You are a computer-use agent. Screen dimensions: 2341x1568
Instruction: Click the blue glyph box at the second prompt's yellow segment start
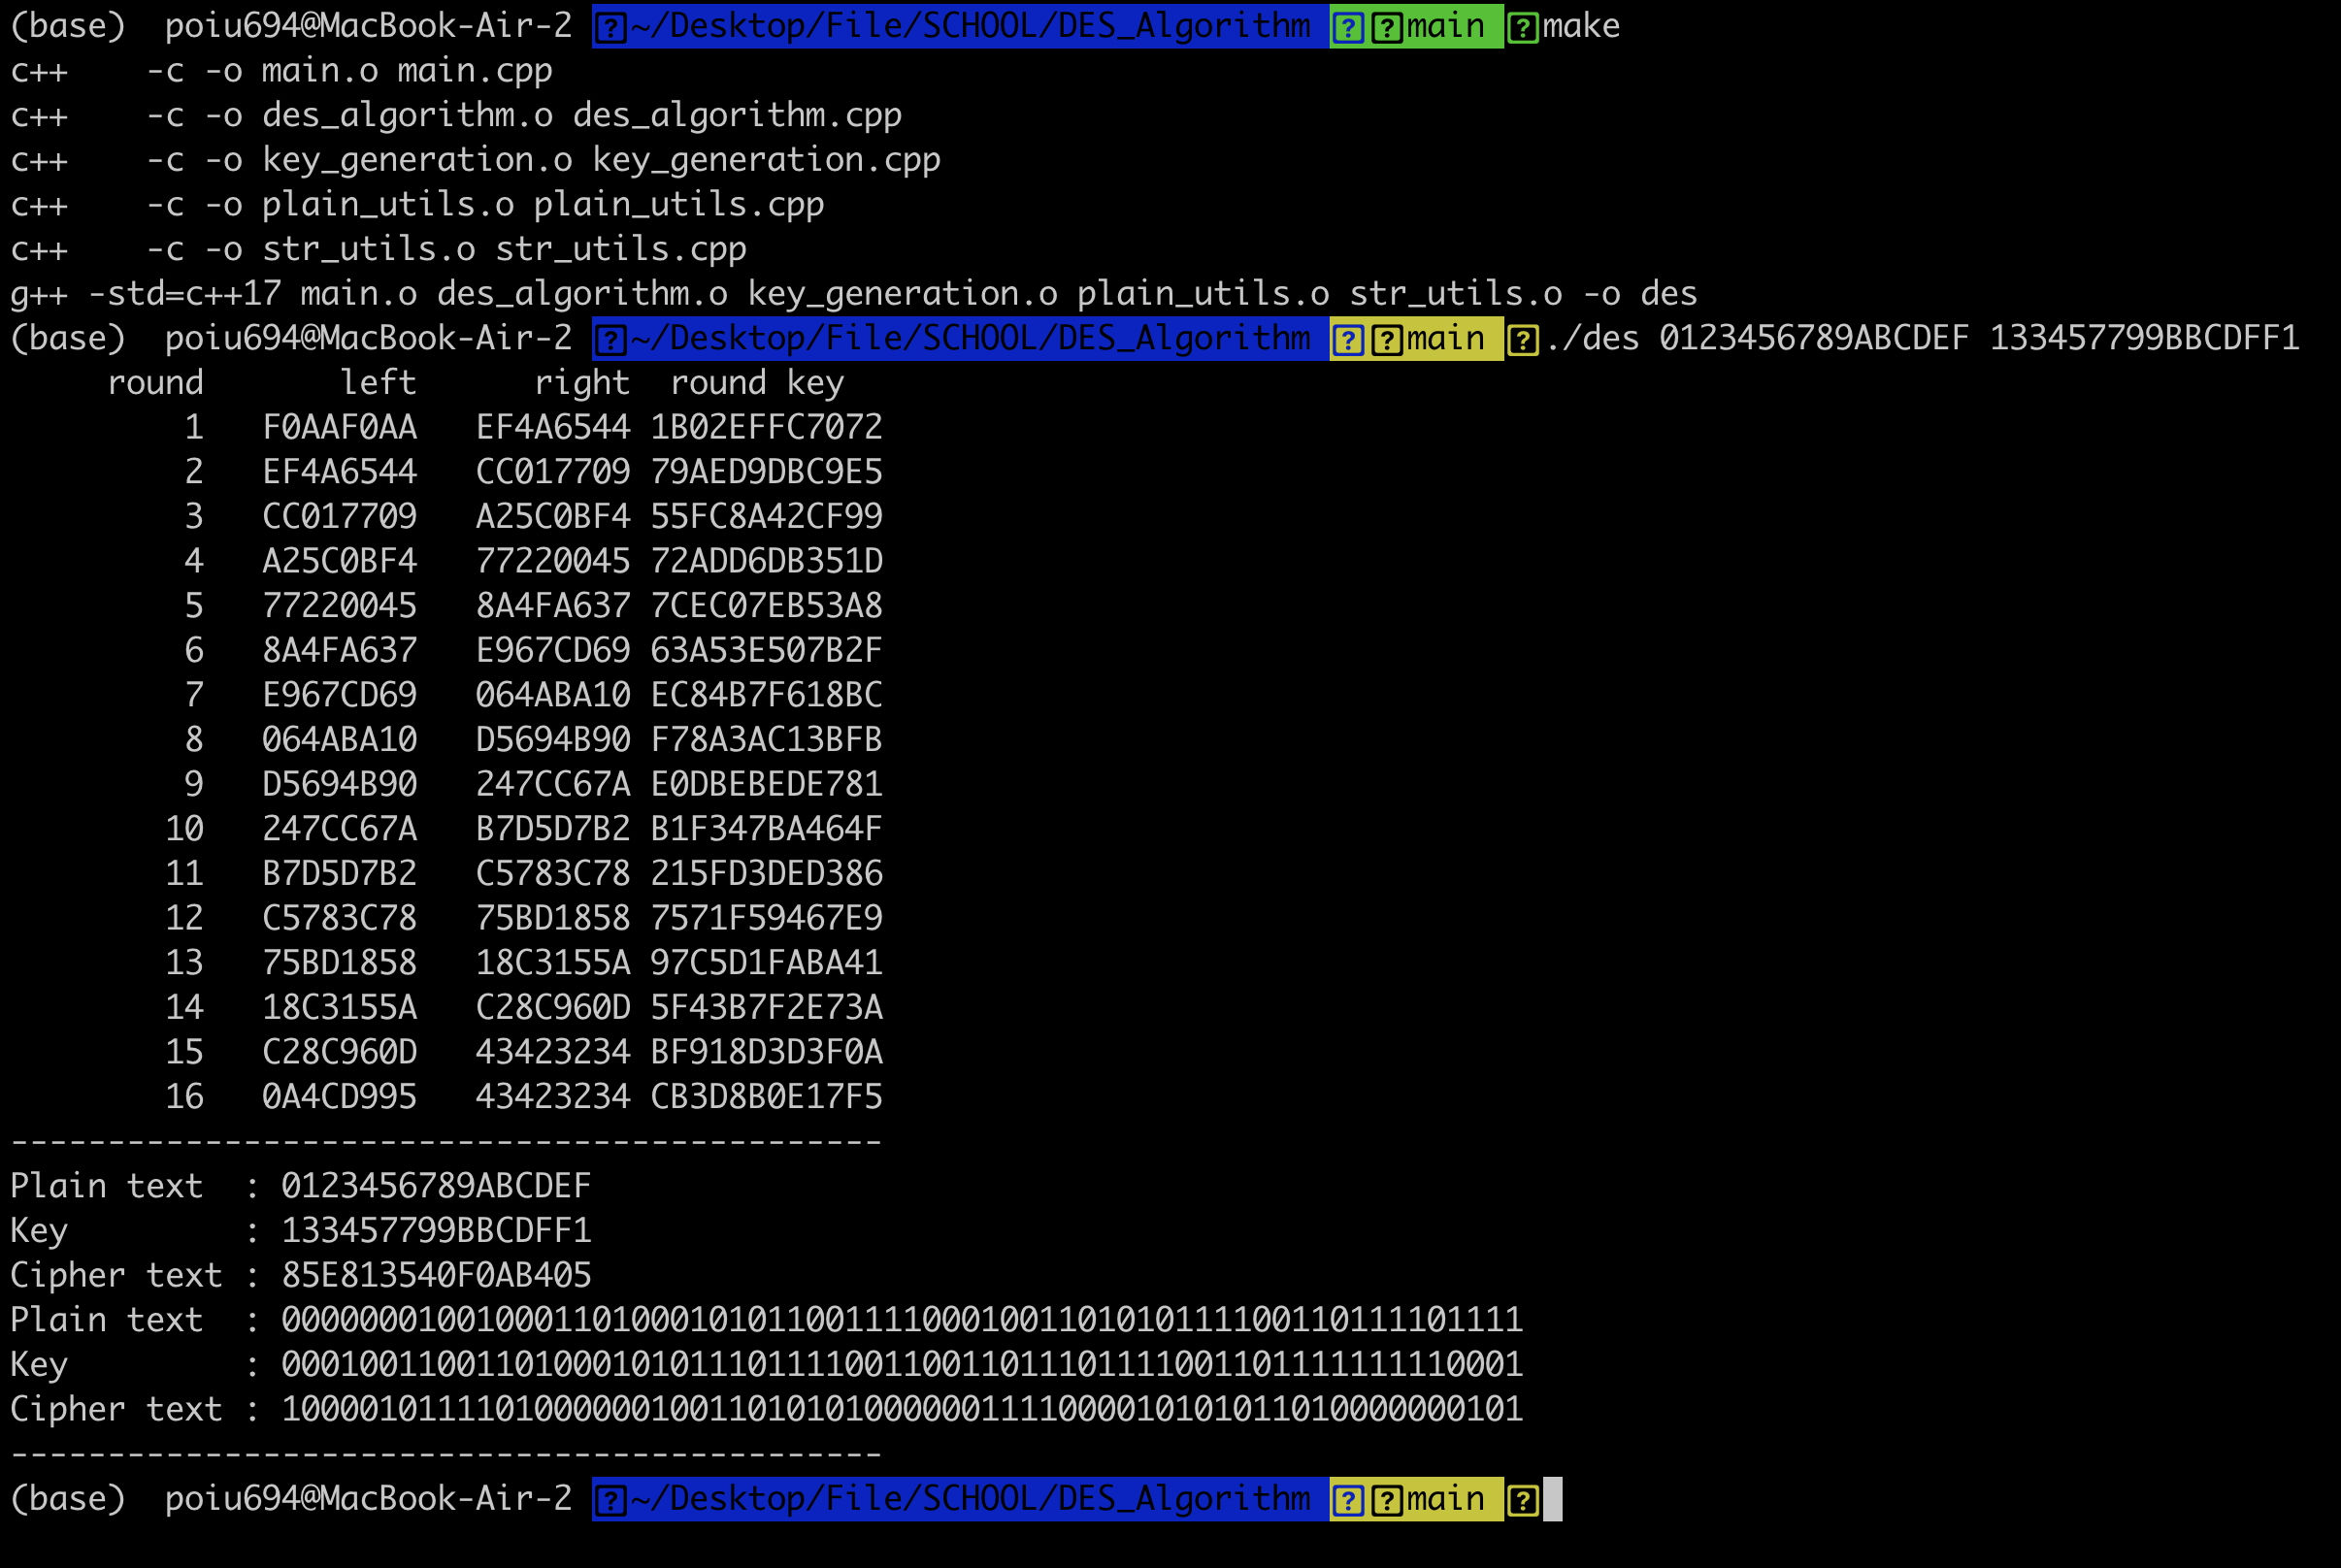click(x=1348, y=340)
